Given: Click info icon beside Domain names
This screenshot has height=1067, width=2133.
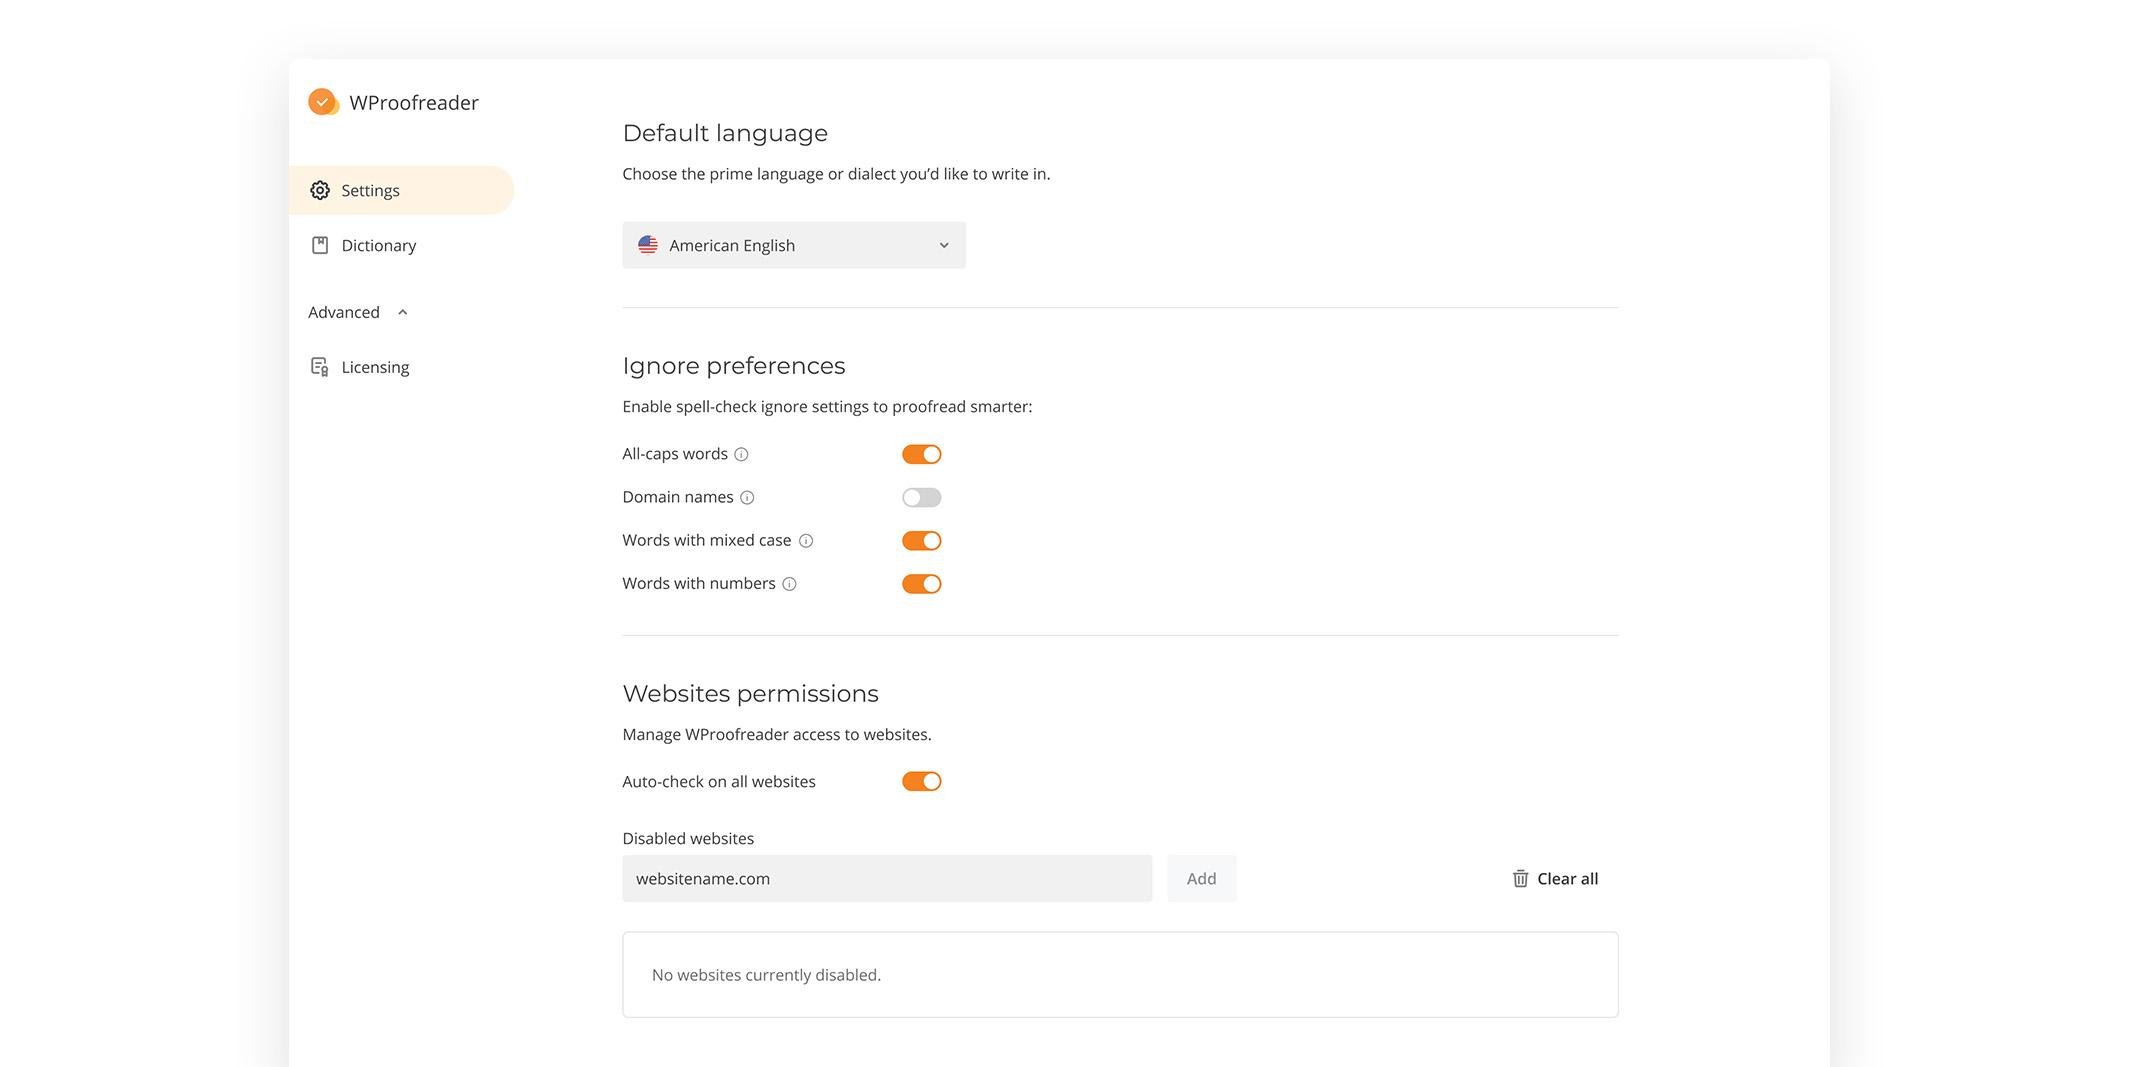Looking at the screenshot, I should point(747,498).
